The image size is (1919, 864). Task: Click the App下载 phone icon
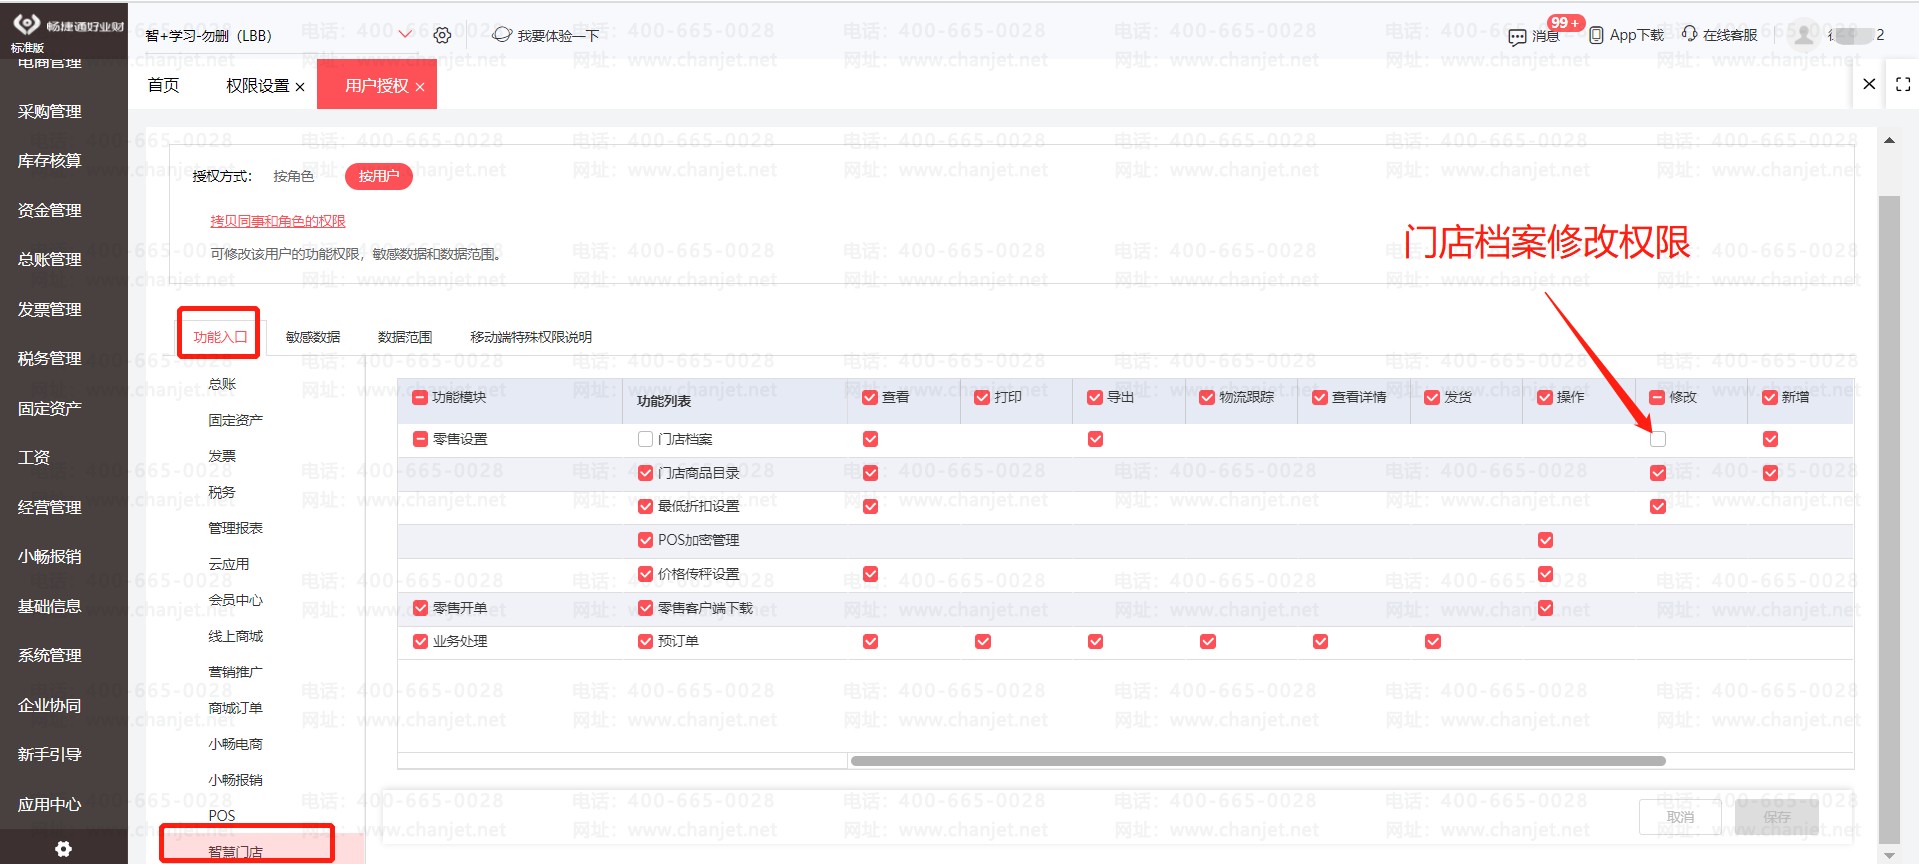[x=1596, y=35]
